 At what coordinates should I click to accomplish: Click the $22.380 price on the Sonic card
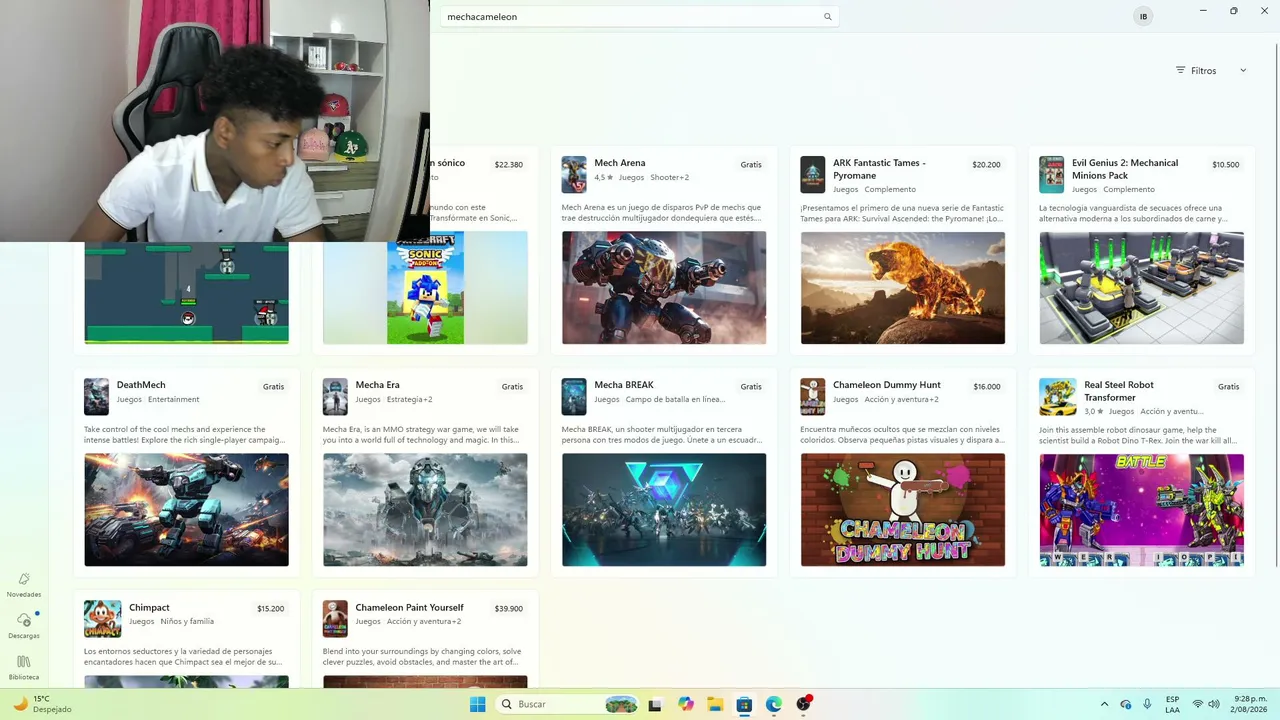click(509, 164)
